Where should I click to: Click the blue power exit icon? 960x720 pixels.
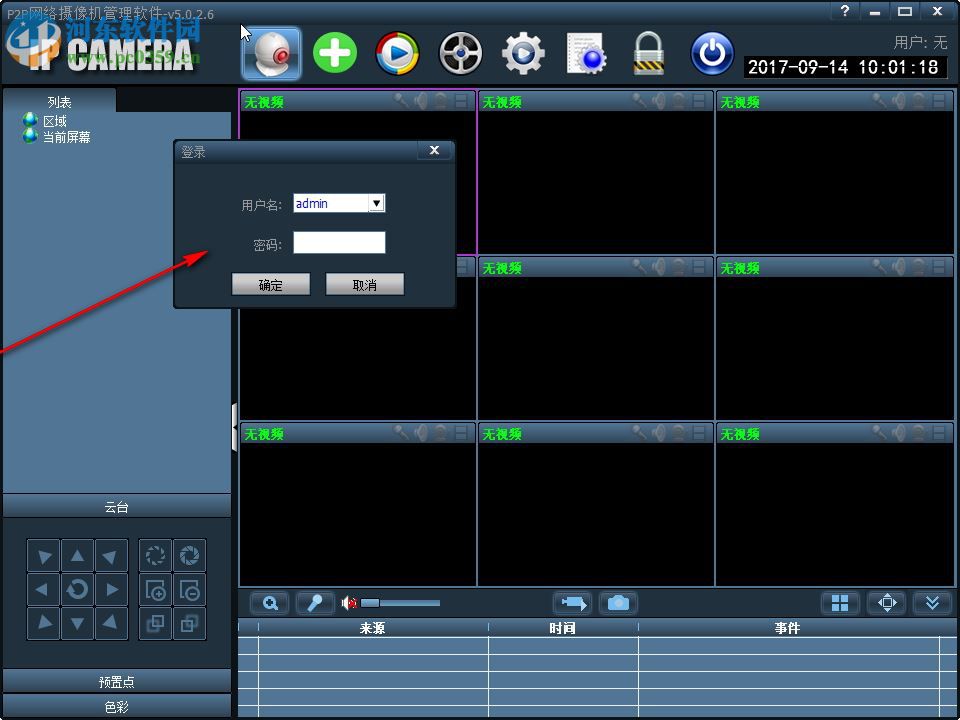(712, 54)
